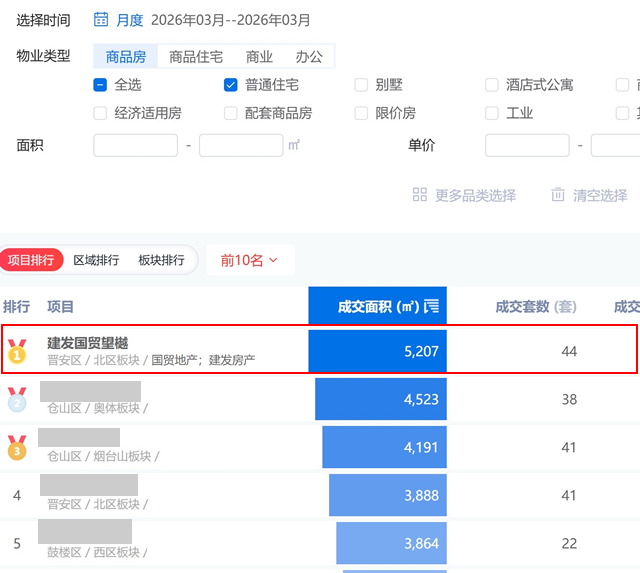Toggle the 全选 checkbox

point(100,85)
